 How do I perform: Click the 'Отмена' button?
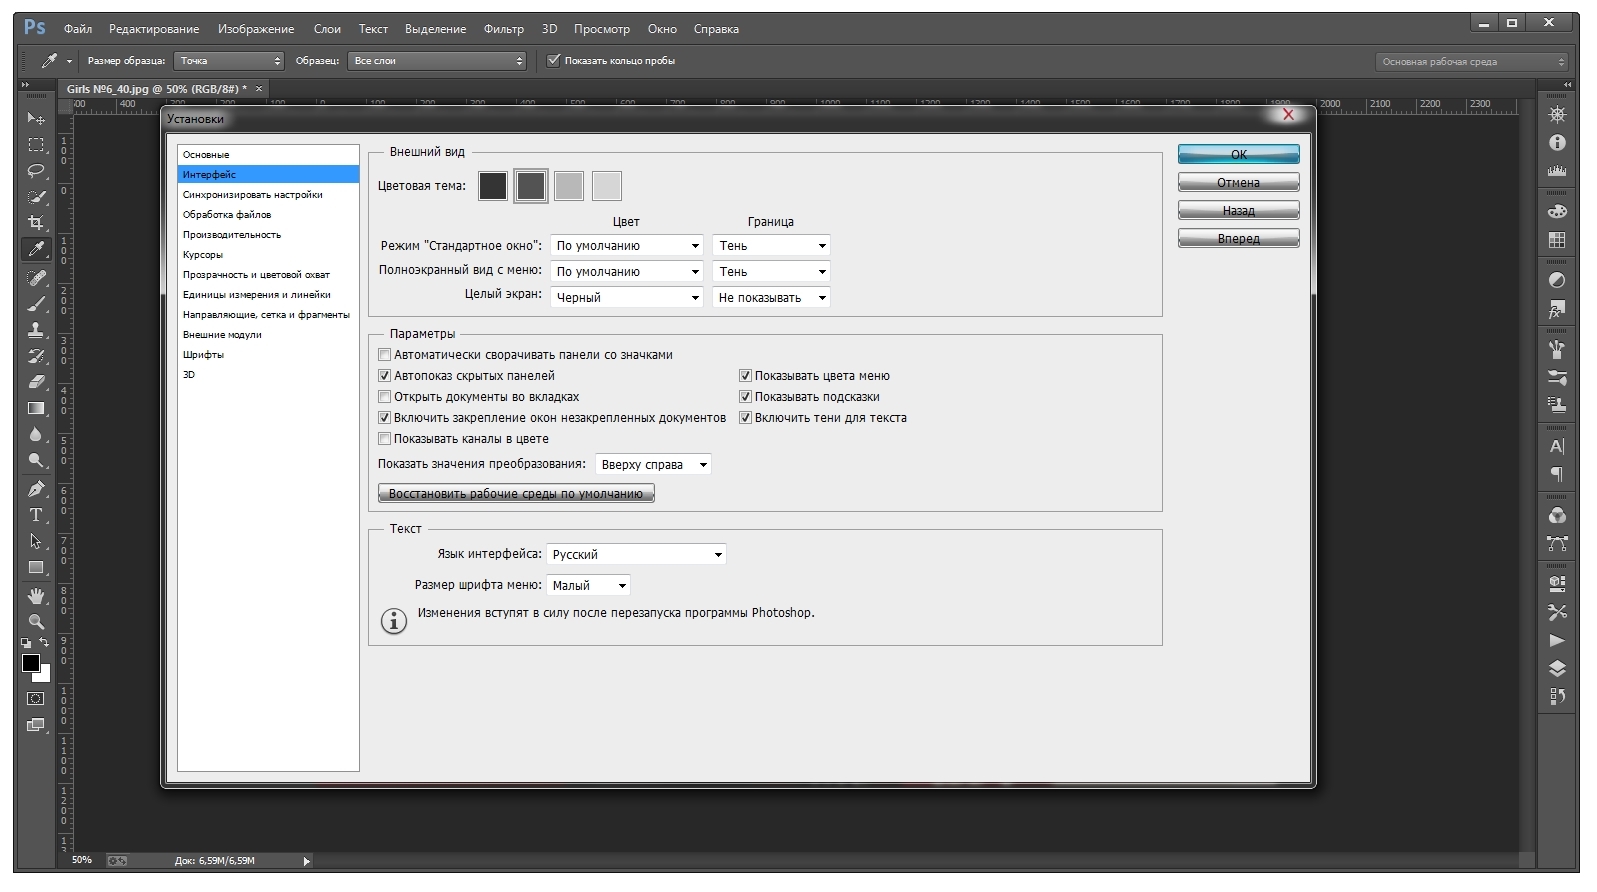click(1238, 183)
